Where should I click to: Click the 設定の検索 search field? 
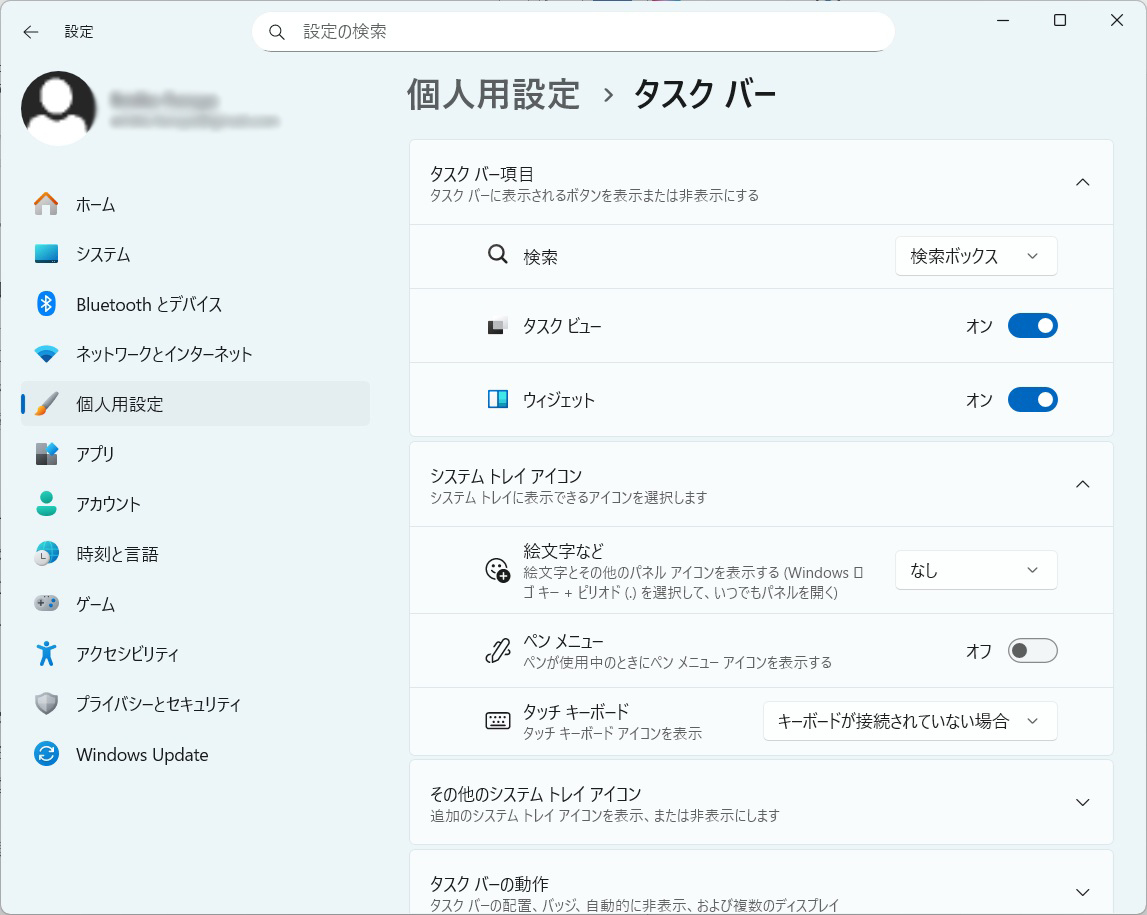[x=590, y=32]
